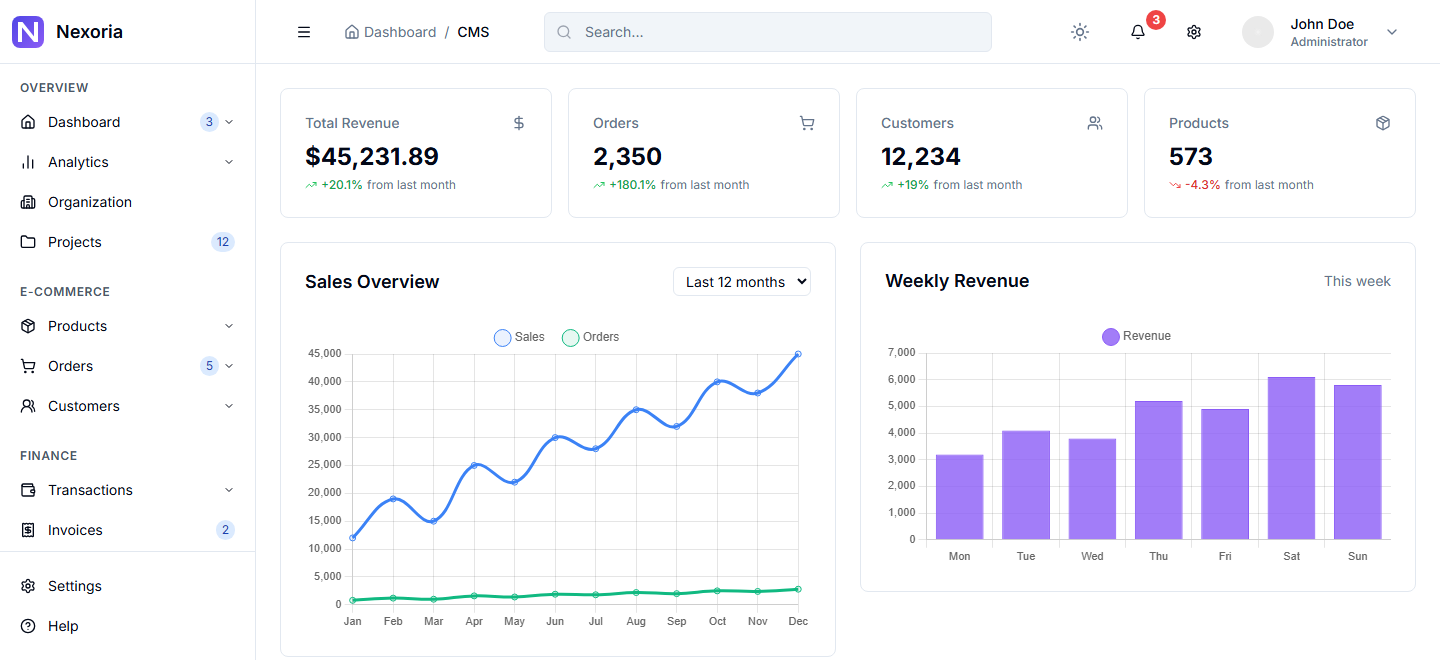Expand the Transactions sidebar chevron
1440x660 pixels.
229,490
